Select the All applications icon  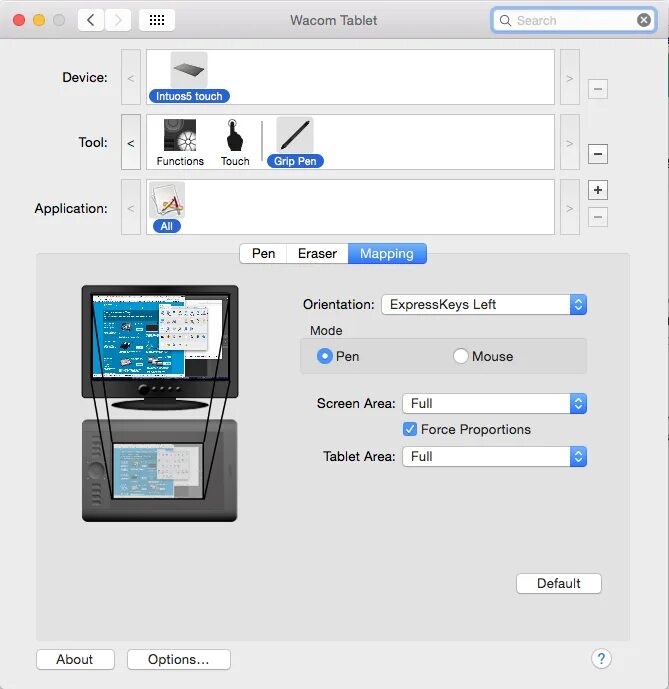[167, 200]
